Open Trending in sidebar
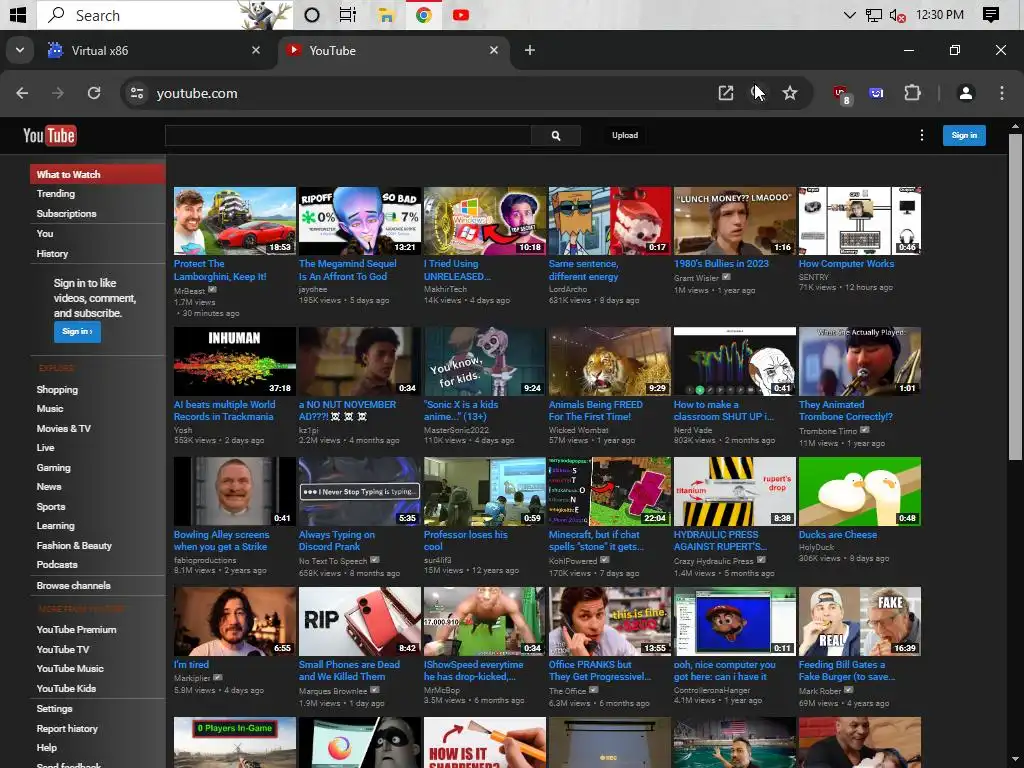Viewport: 1024px width, 768px height. point(56,193)
